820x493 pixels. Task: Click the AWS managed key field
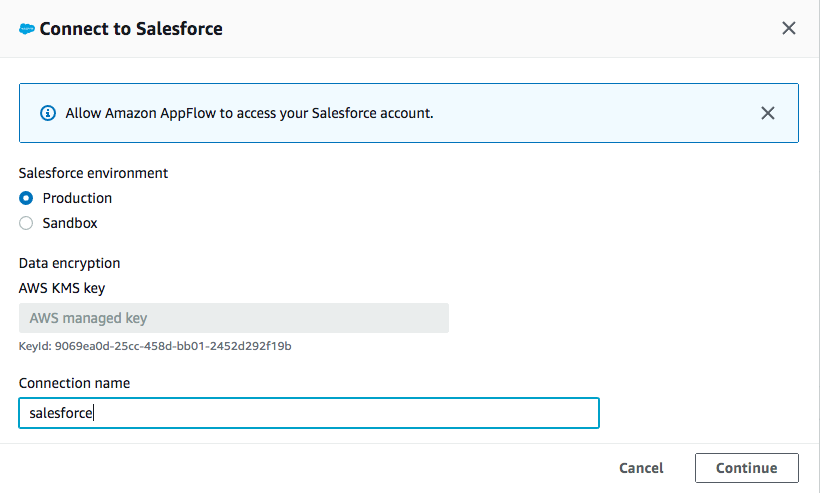tap(233, 318)
